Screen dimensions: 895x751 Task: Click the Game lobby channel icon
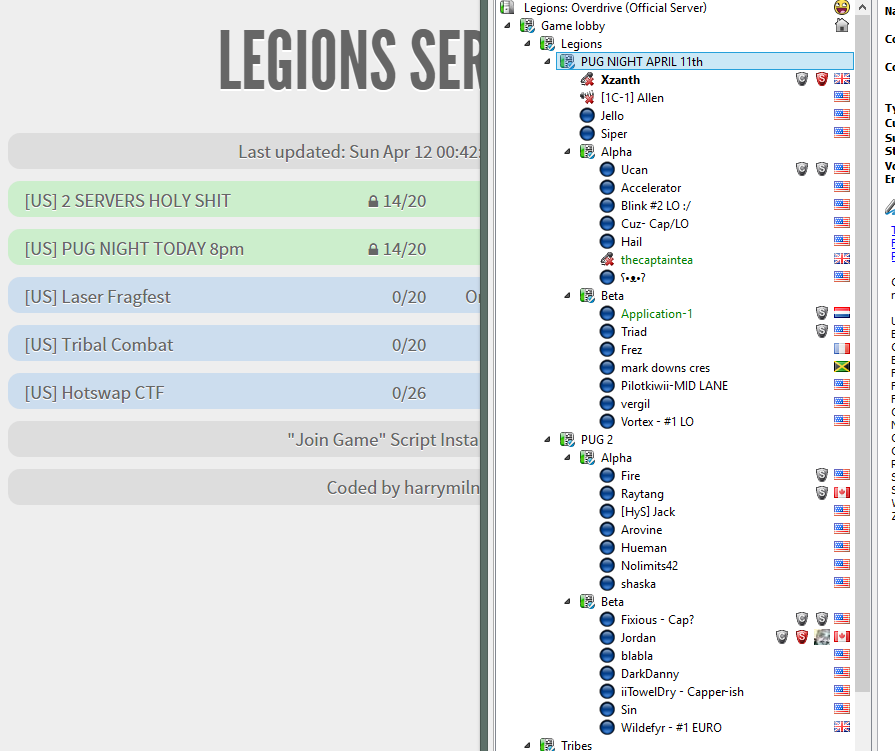tap(527, 26)
